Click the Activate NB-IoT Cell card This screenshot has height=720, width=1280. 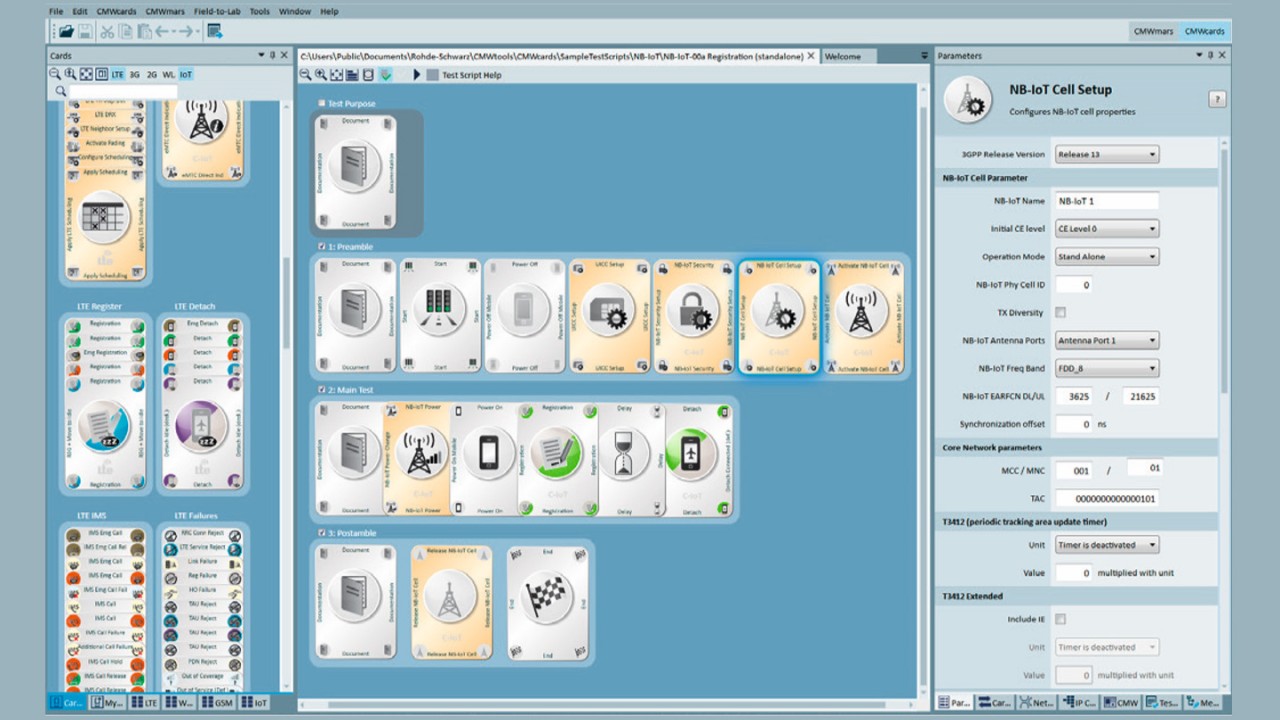861,316
